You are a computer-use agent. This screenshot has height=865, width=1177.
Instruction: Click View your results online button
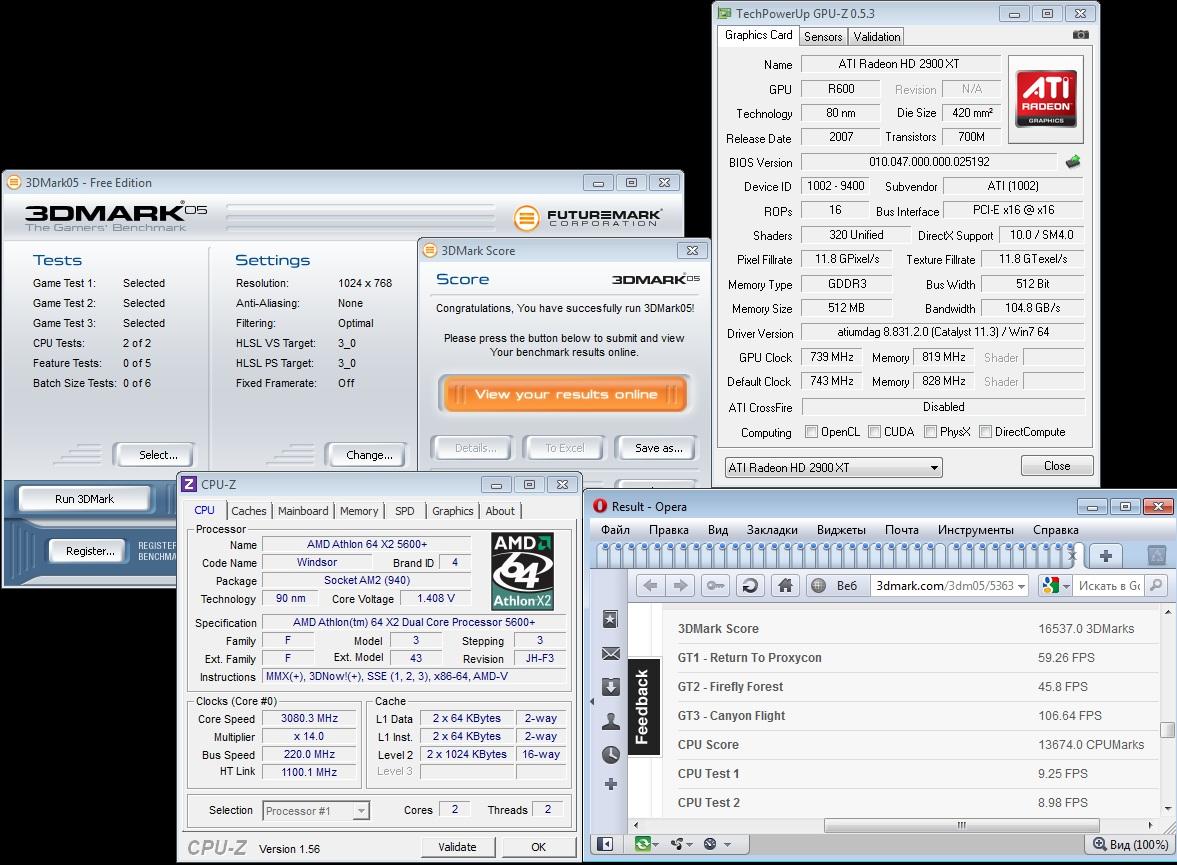pos(564,394)
